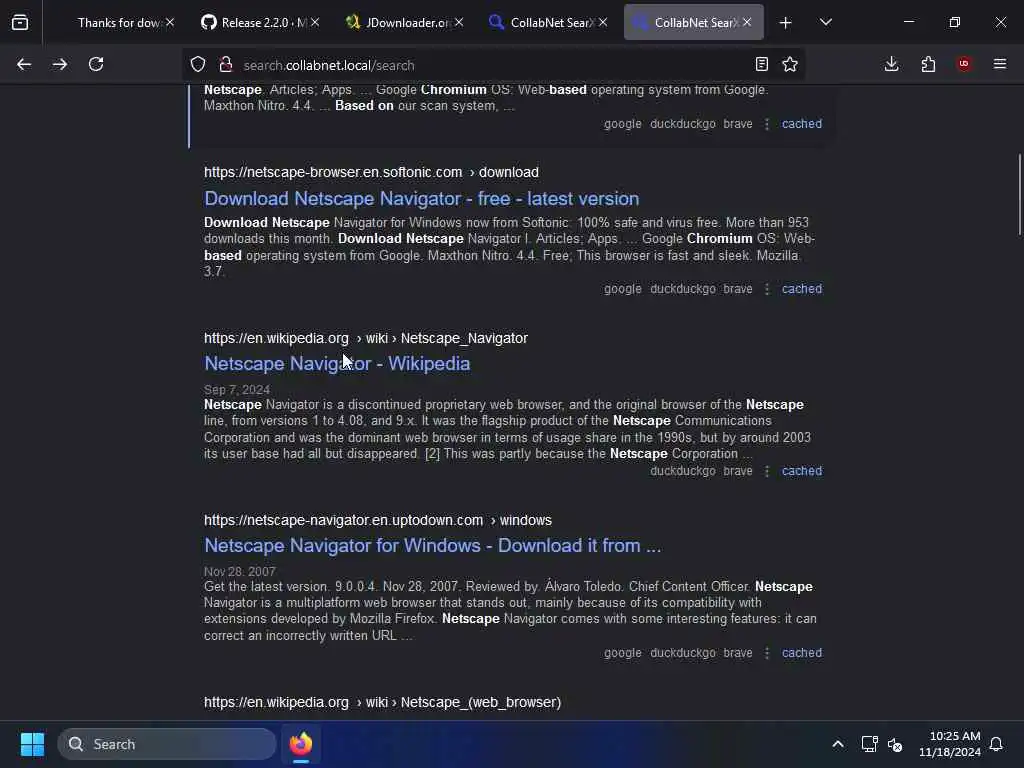This screenshot has width=1024, height=768.
Task: Open the tracking protection shield icon
Action: [198, 65]
